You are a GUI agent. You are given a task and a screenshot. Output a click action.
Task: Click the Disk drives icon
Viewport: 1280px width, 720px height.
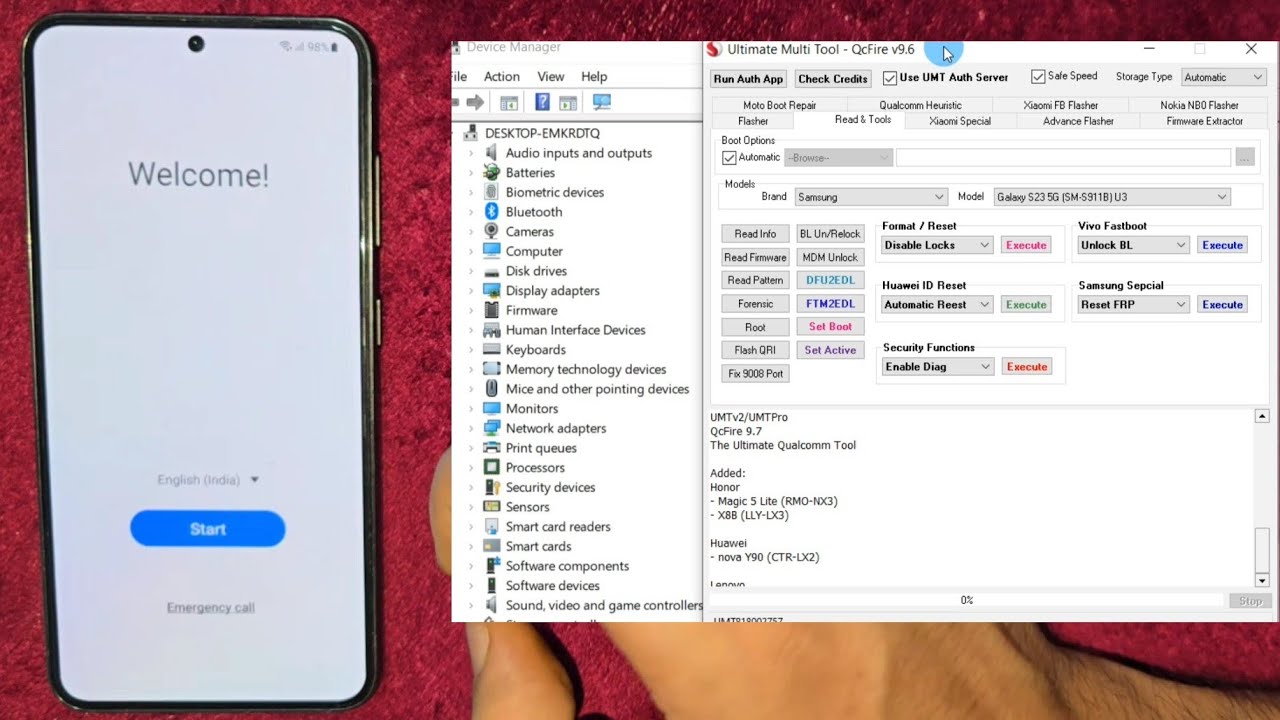[491, 271]
